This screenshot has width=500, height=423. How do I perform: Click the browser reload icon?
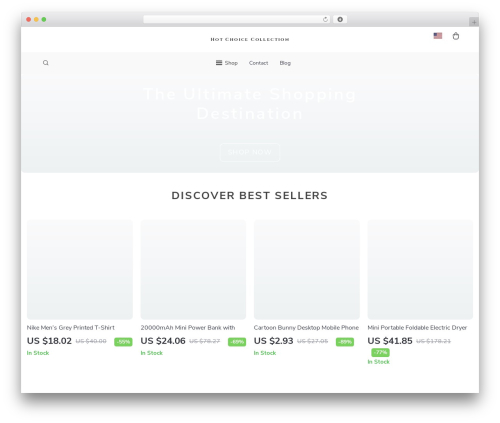click(x=325, y=19)
